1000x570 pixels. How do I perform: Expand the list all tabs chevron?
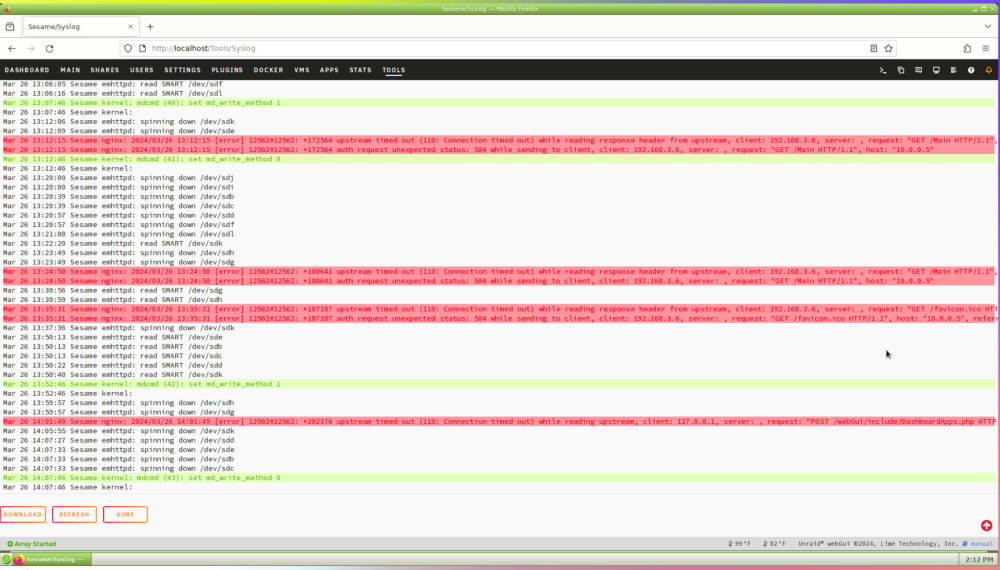(988, 27)
